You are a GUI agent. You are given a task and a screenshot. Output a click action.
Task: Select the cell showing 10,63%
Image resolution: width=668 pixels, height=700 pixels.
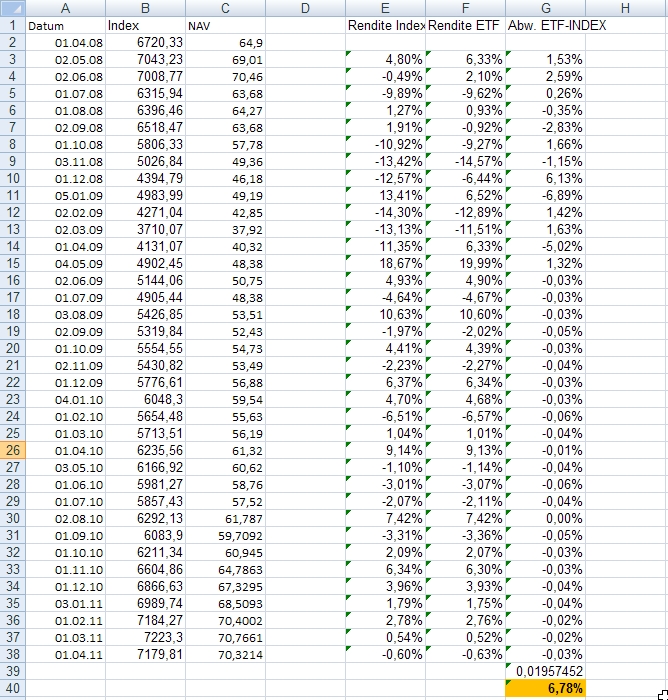(385, 314)
